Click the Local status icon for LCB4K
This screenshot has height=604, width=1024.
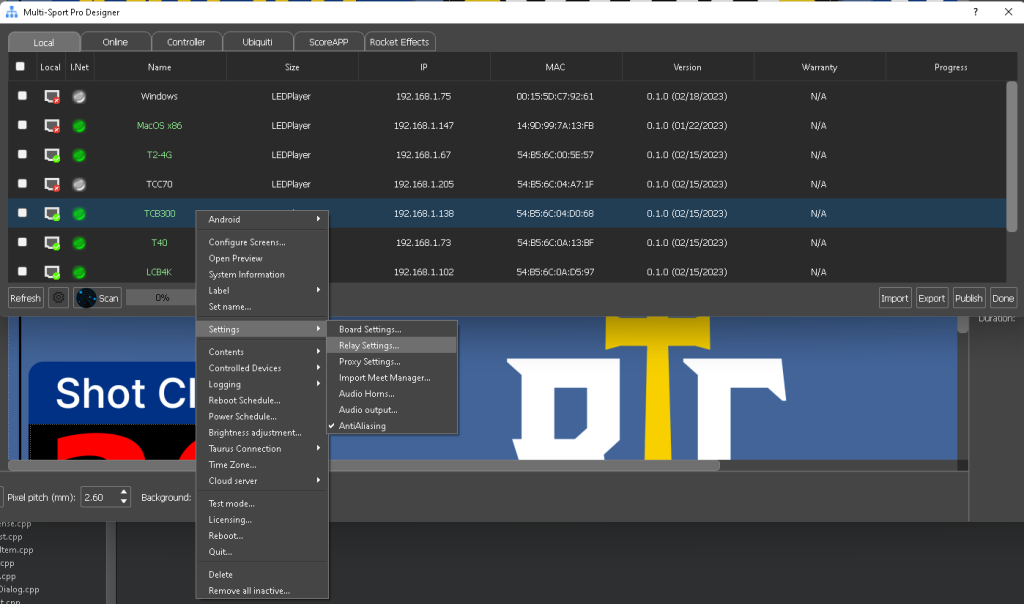(52, 272)
